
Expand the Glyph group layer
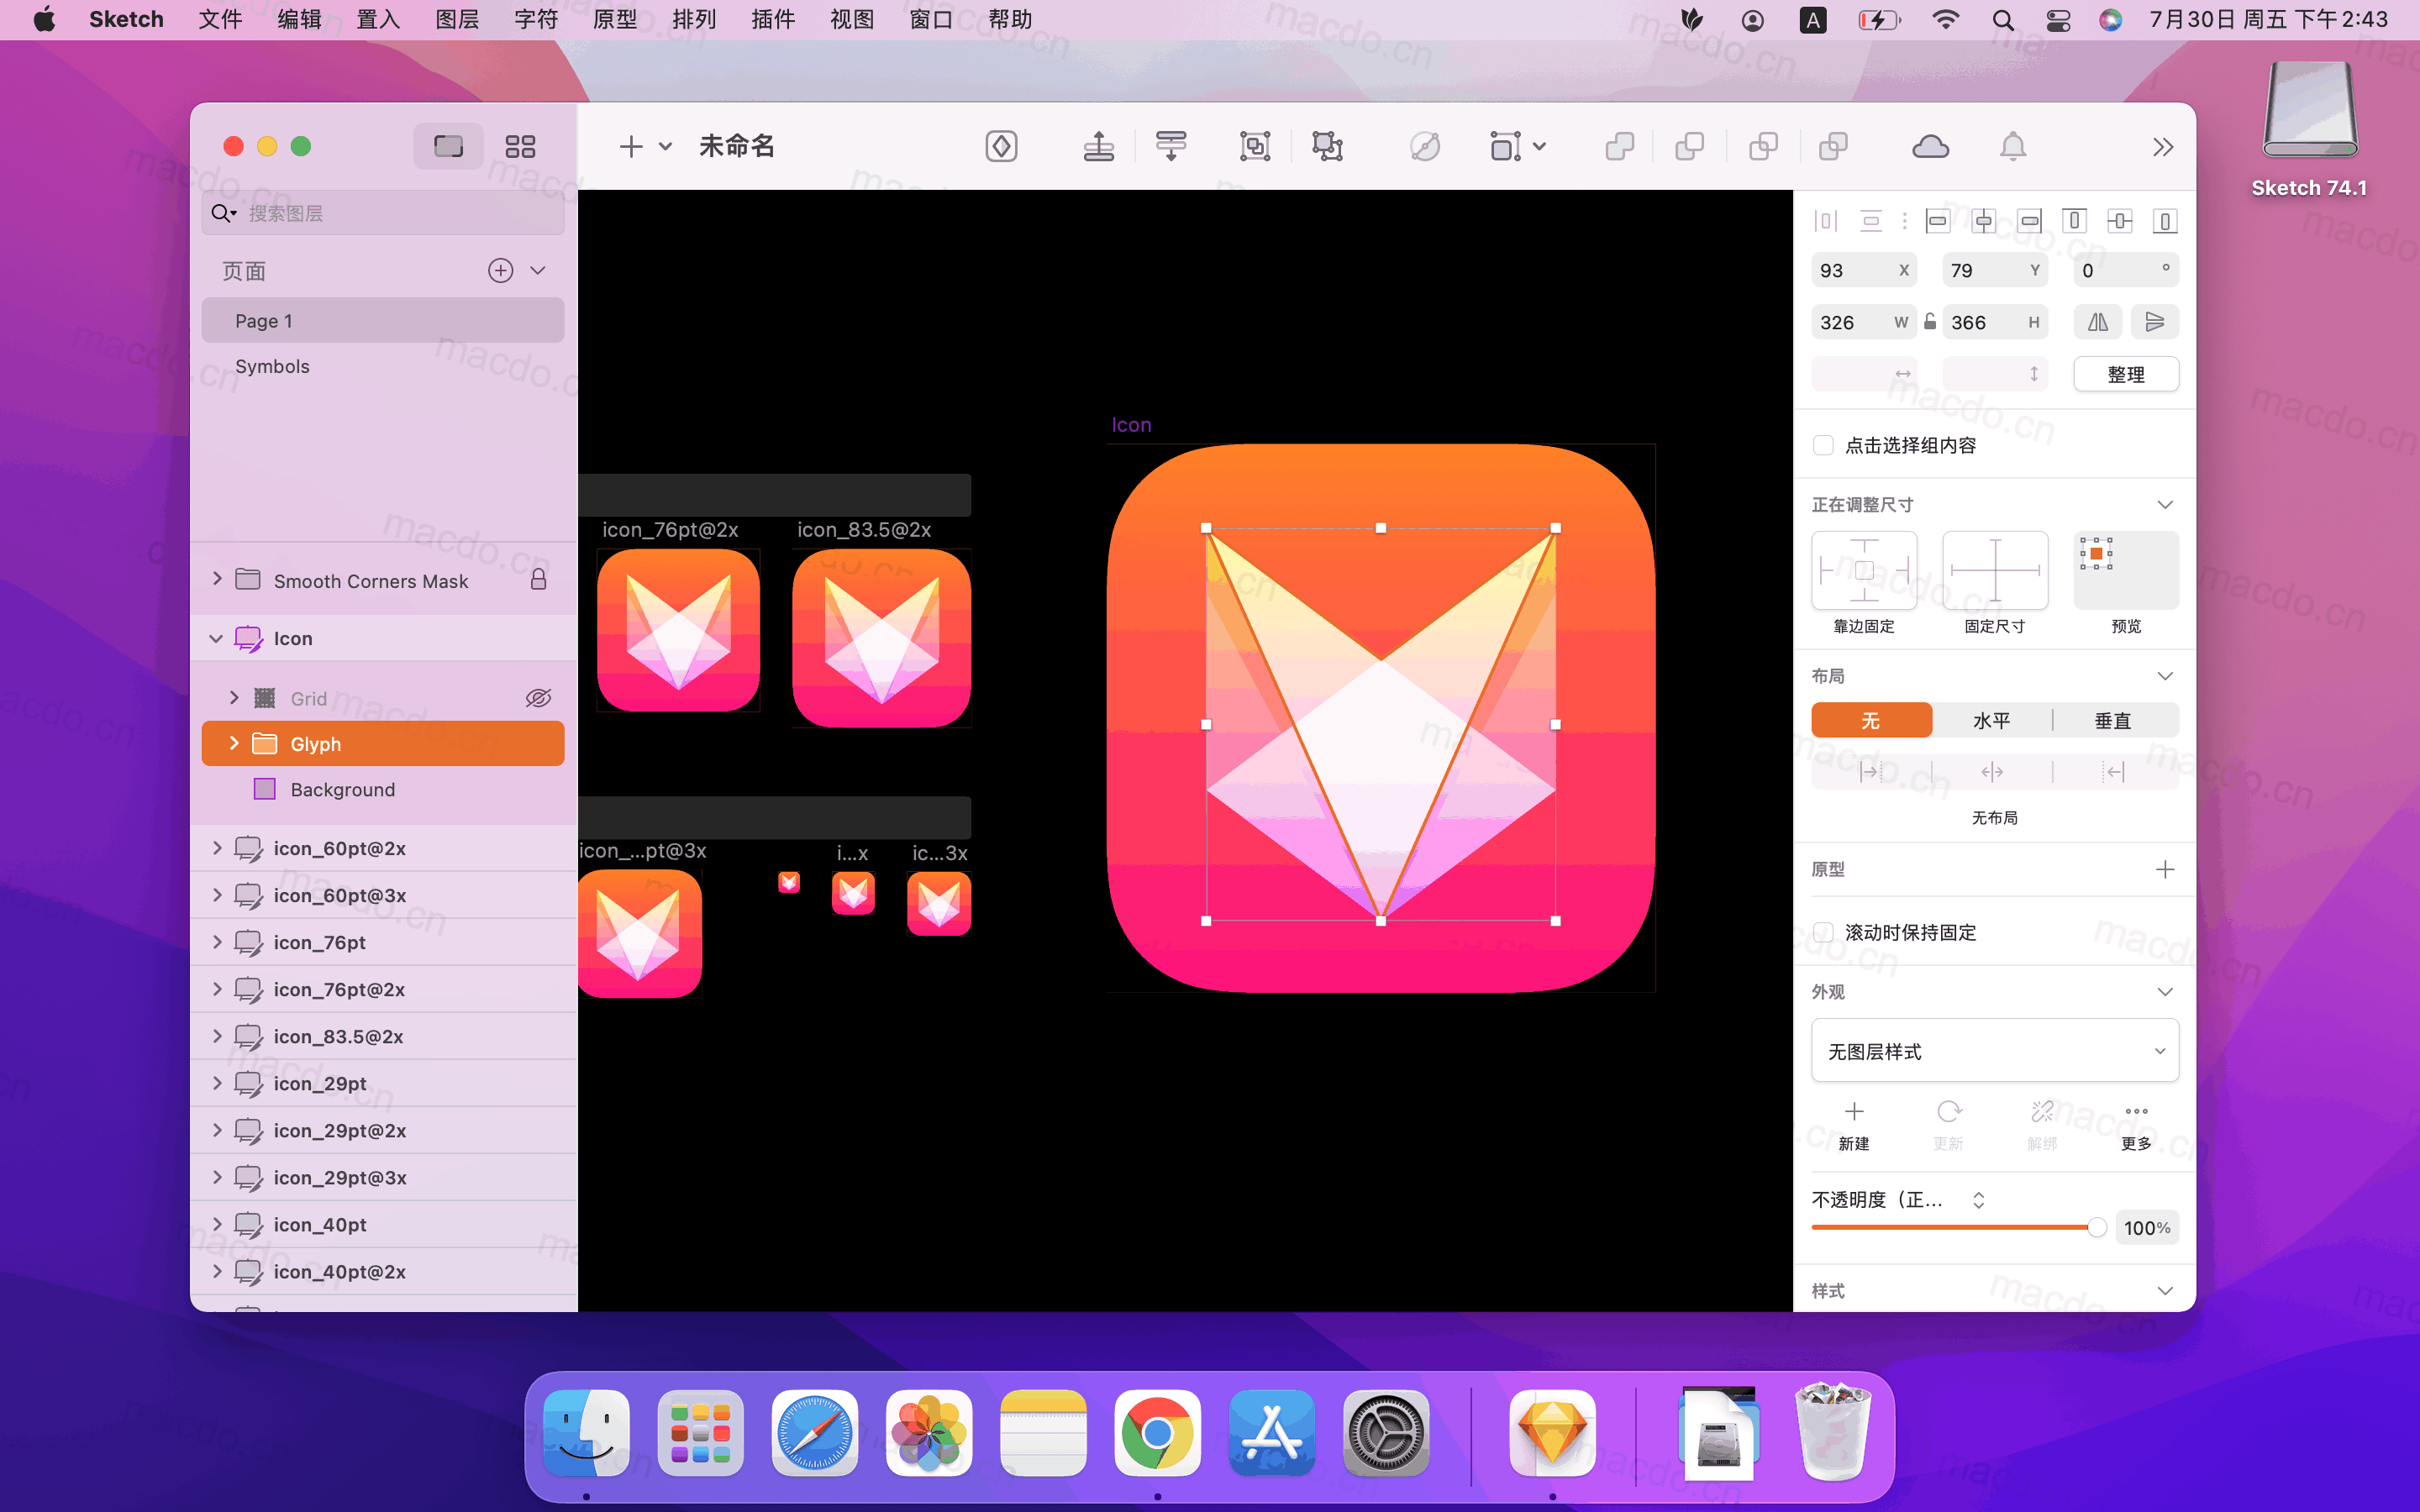pos(234,743)
